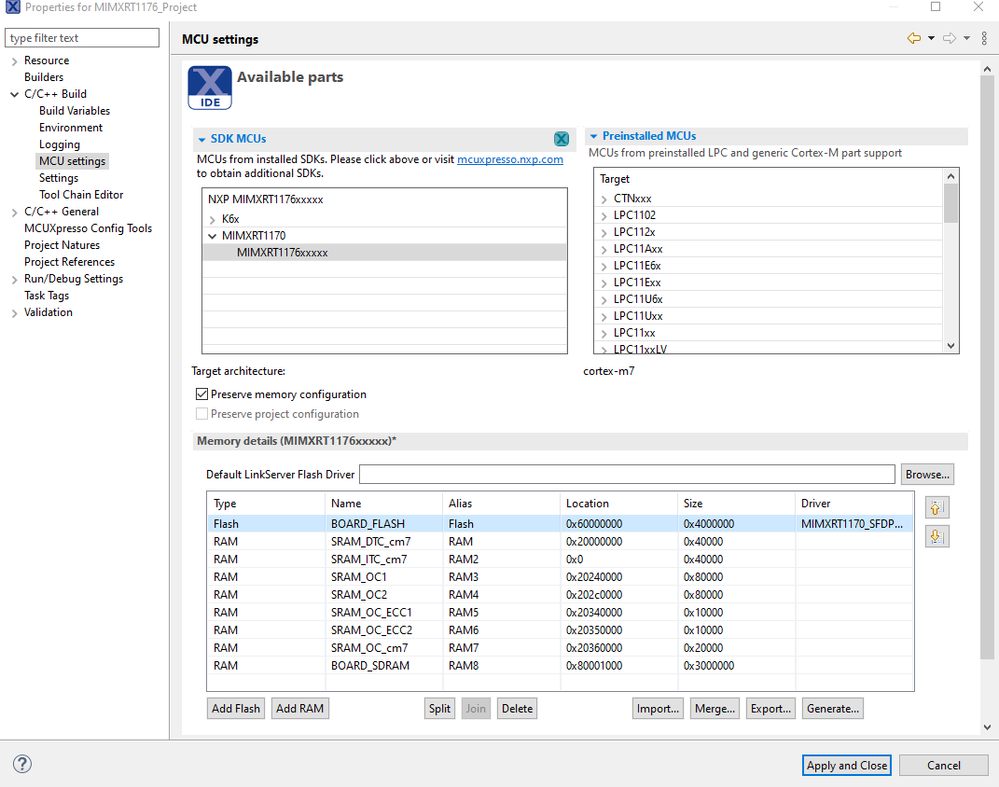
Task: Open the view menu three-dots icon
Action: tap(984, 38)
